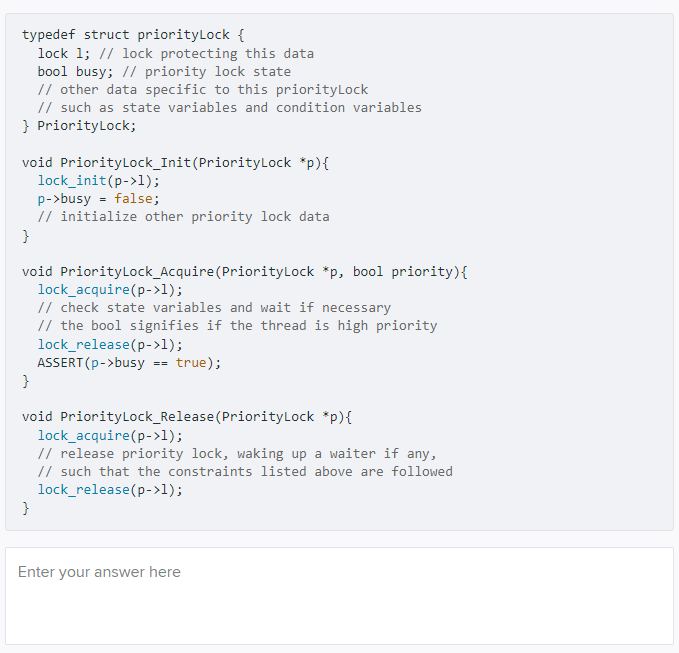The height and width of the screenshot is (653, 679).
Task: Click lock_release call inside PriorityLock_Release
Action: (x=110, y=490)
